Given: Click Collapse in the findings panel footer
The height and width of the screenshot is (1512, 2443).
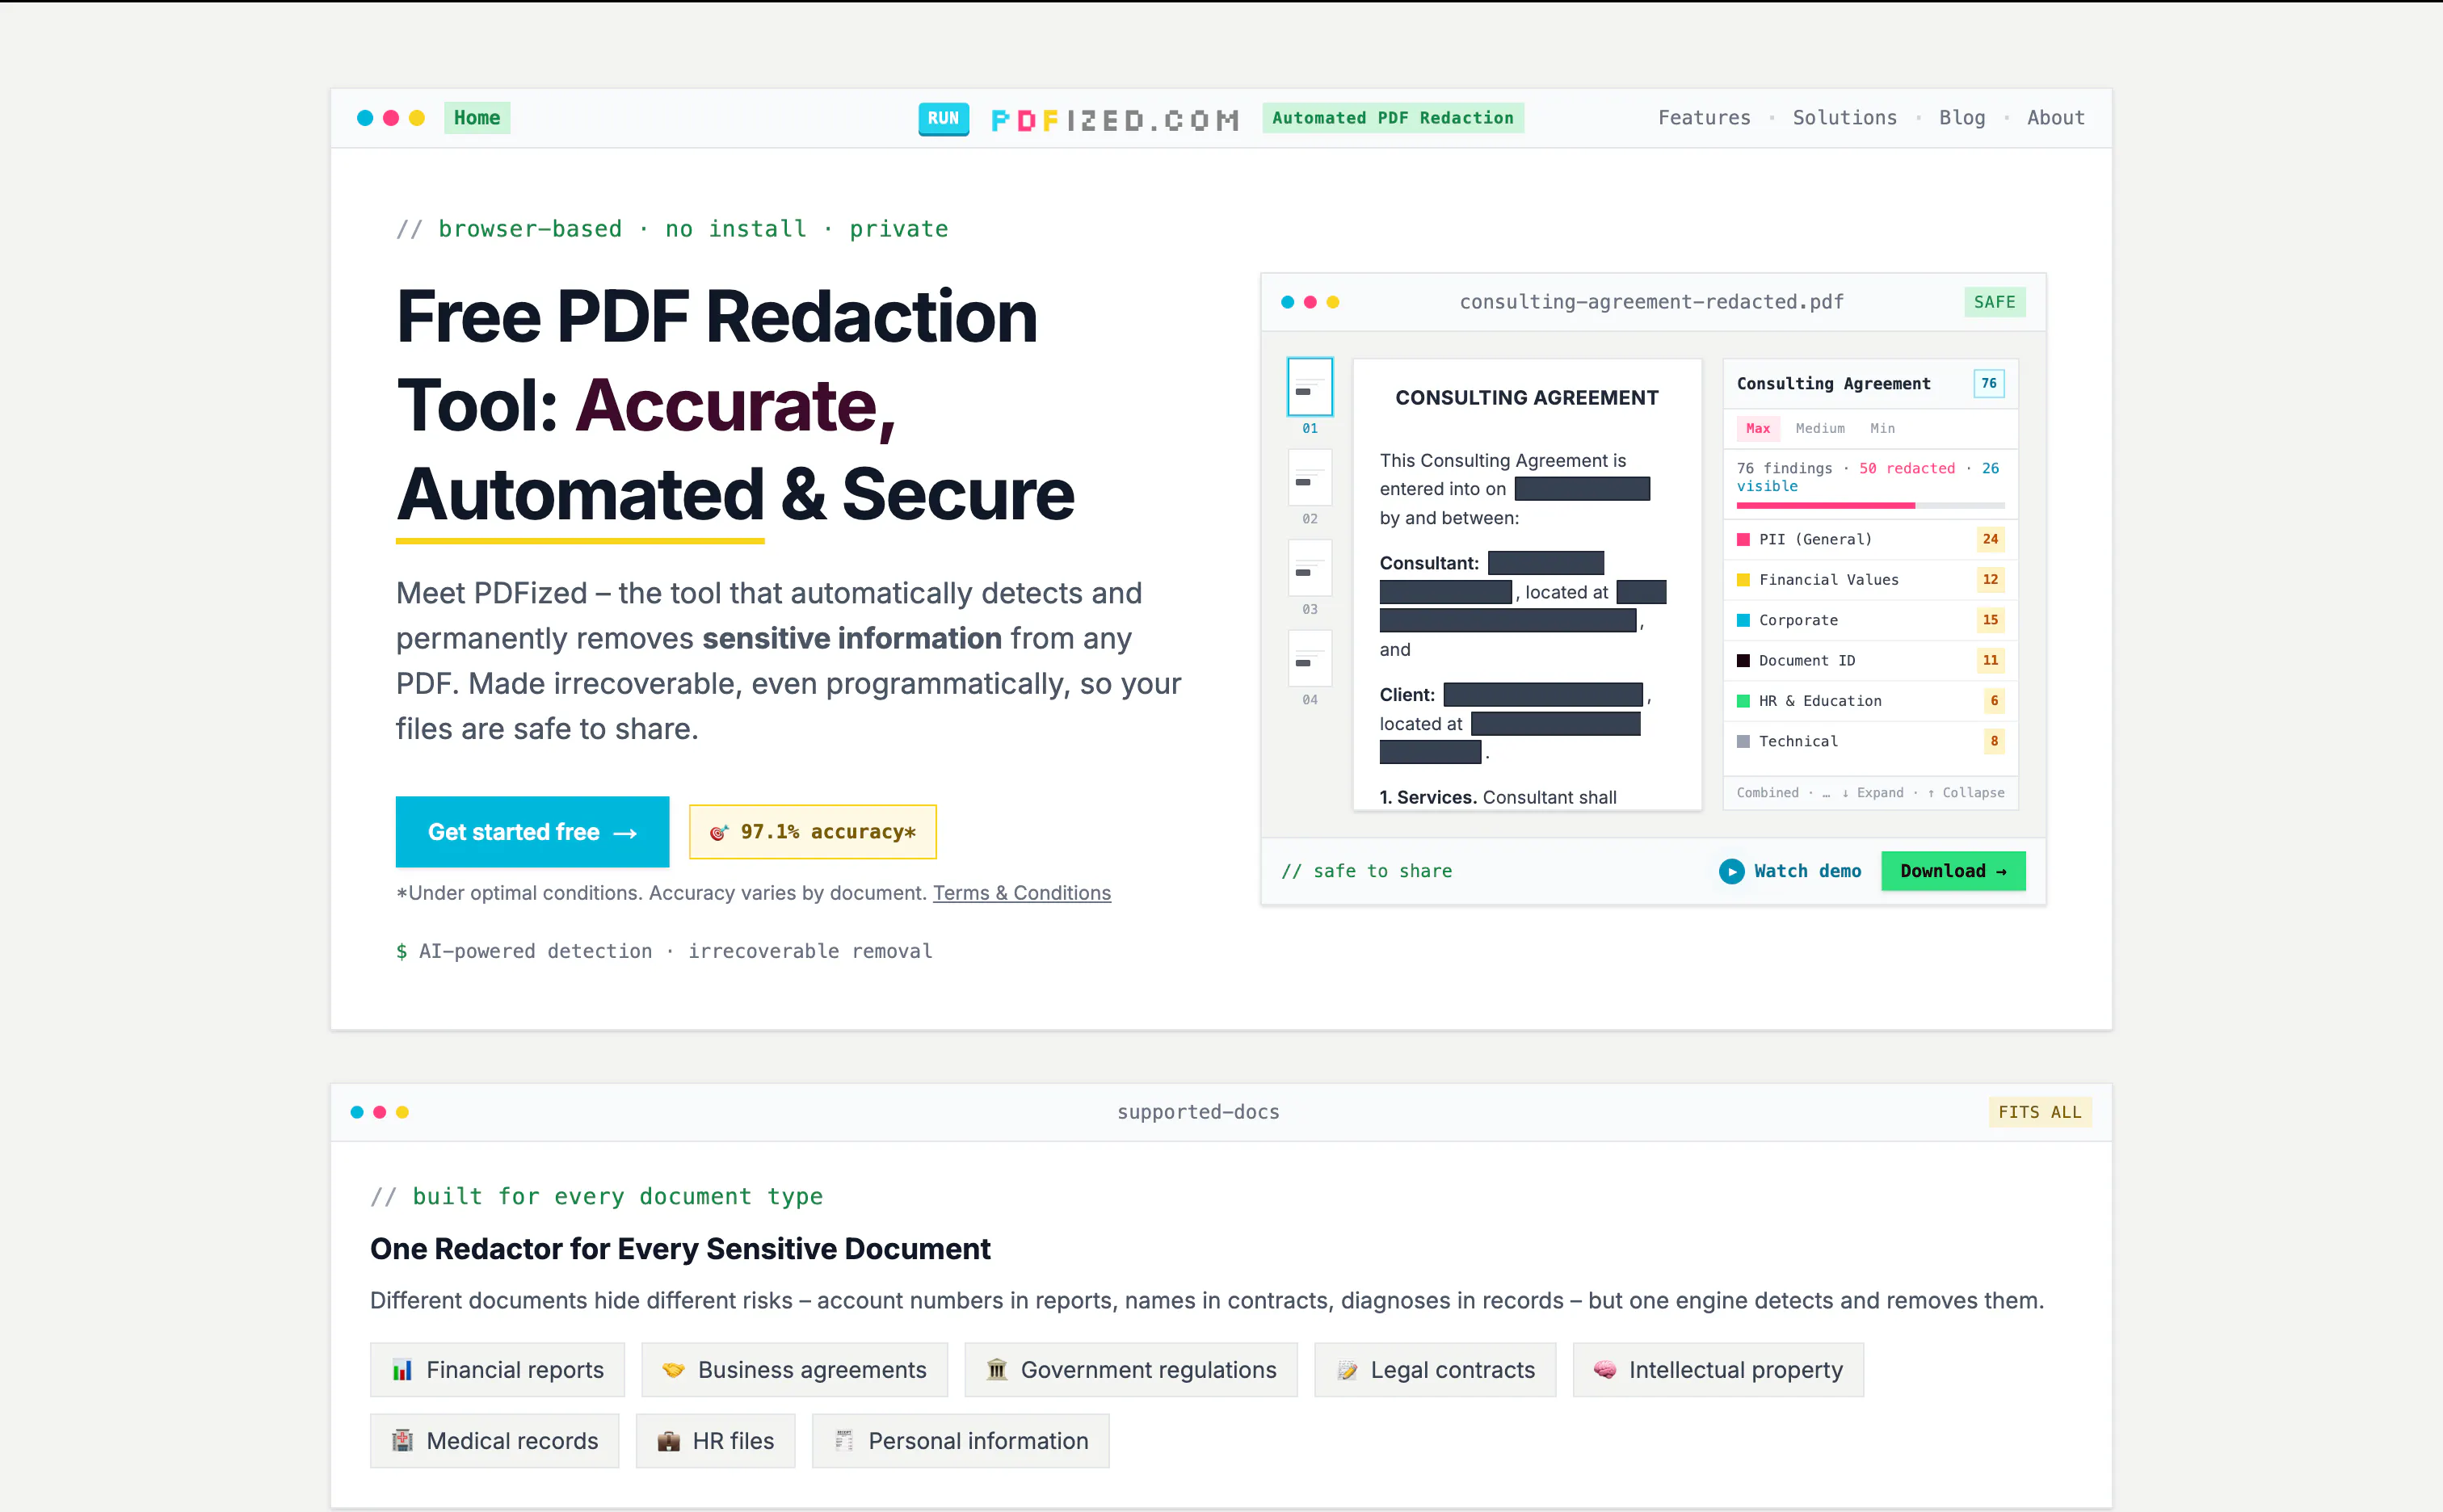Looking at the screenshot, I should coord(1966,793).
